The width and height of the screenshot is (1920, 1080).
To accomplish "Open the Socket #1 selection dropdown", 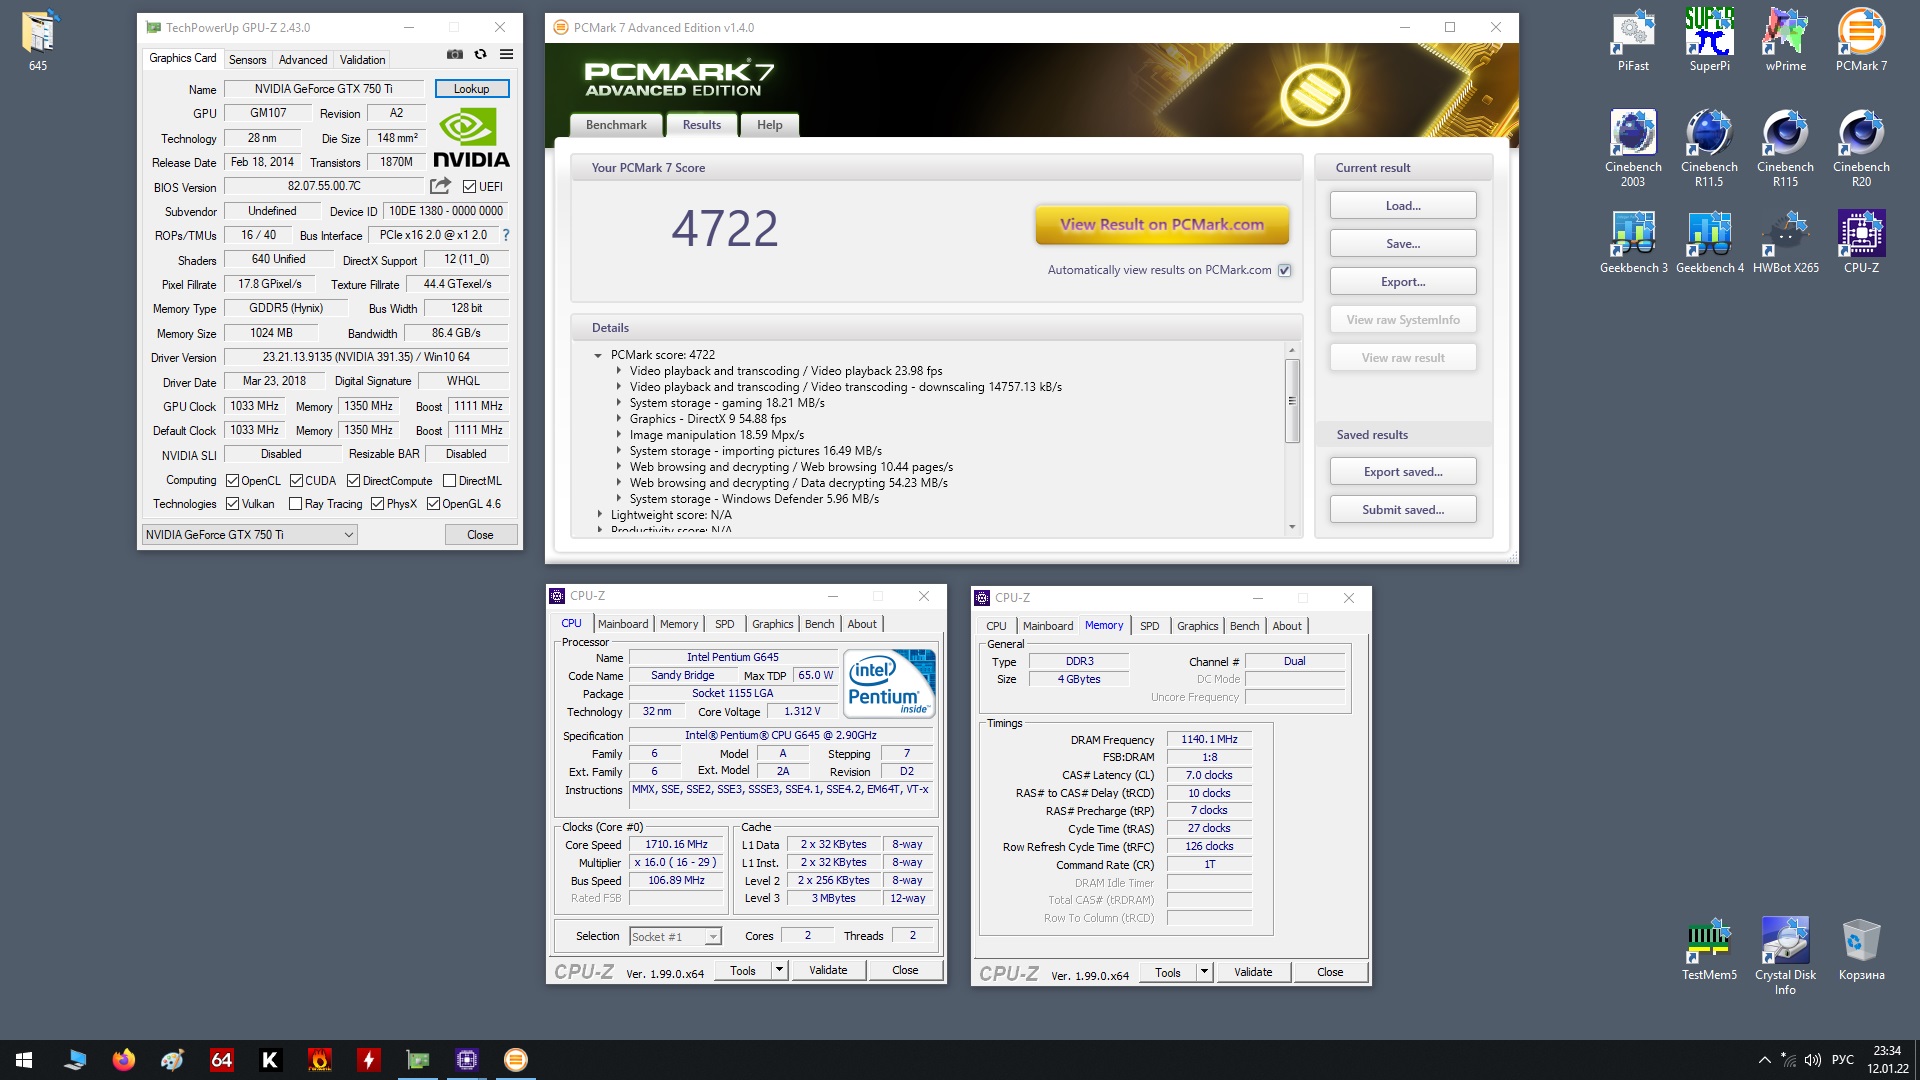I will (x=675, y=937).
